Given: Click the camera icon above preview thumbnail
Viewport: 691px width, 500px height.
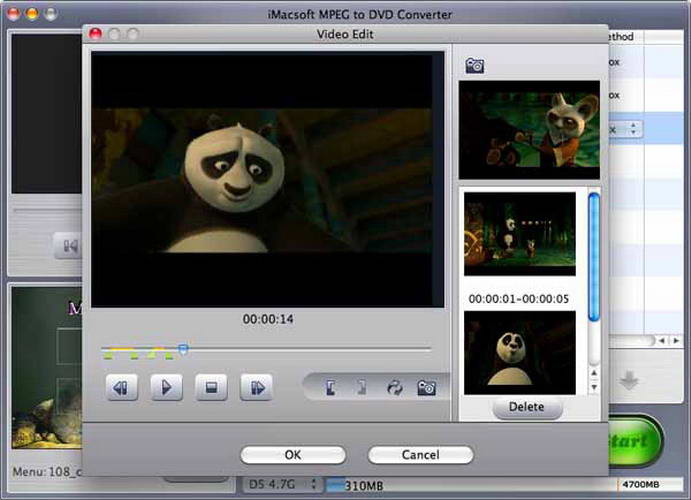Looking at the screenshot, I should click(475, 66).
